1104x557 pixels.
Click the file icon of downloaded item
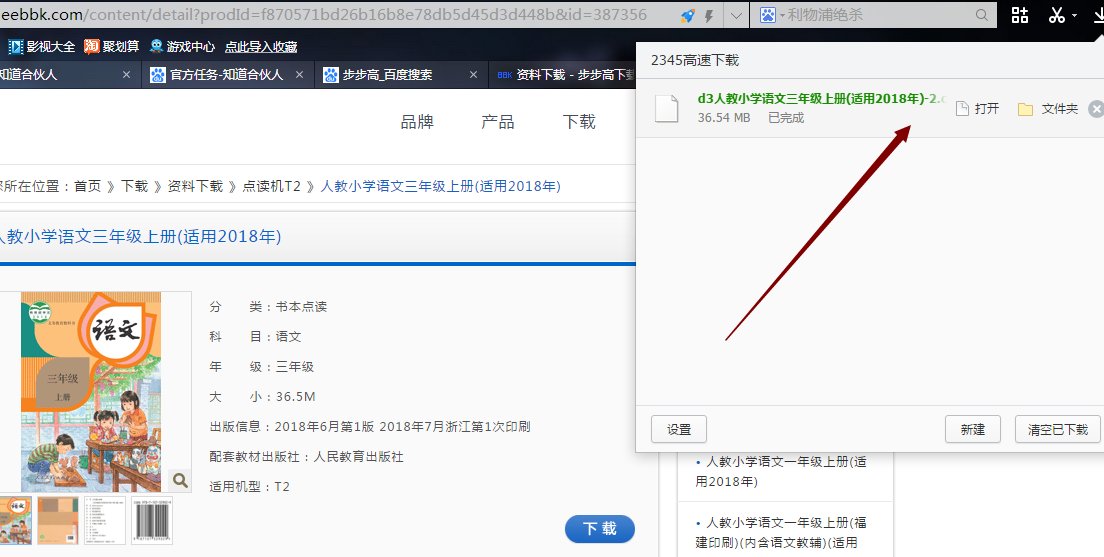pyautogui.click(x=666, y=108)
